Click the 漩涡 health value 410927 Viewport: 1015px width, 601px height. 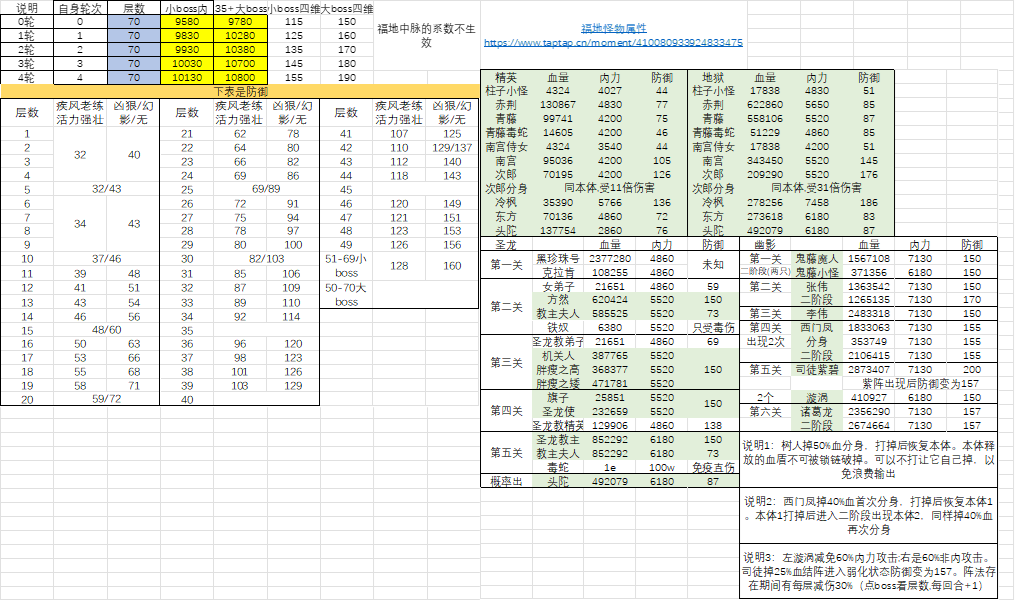pos(869,398)
